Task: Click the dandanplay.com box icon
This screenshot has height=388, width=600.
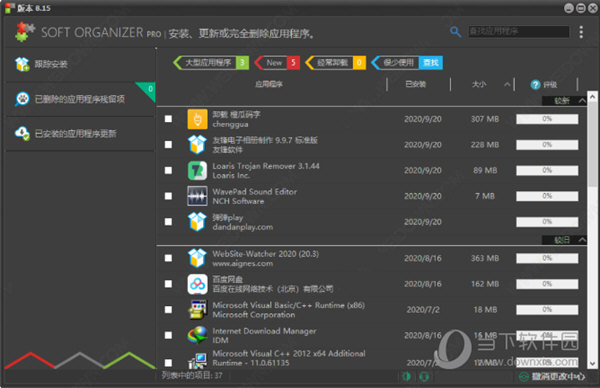Action: pyautogui.click(x=197, y=222)
